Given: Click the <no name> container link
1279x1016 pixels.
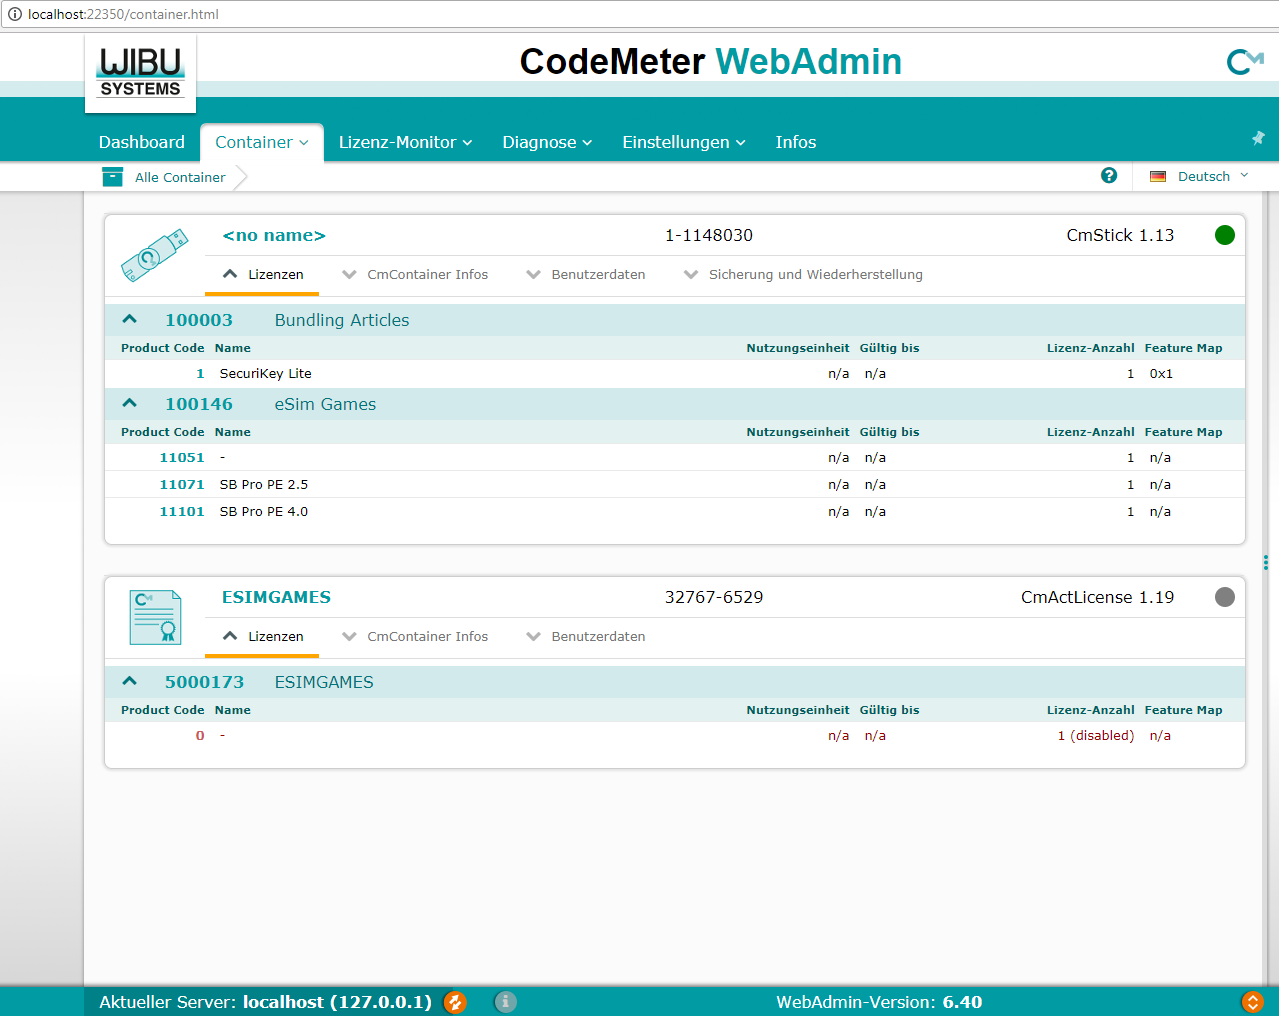Looking at the screenshot, I should point(274,235).
